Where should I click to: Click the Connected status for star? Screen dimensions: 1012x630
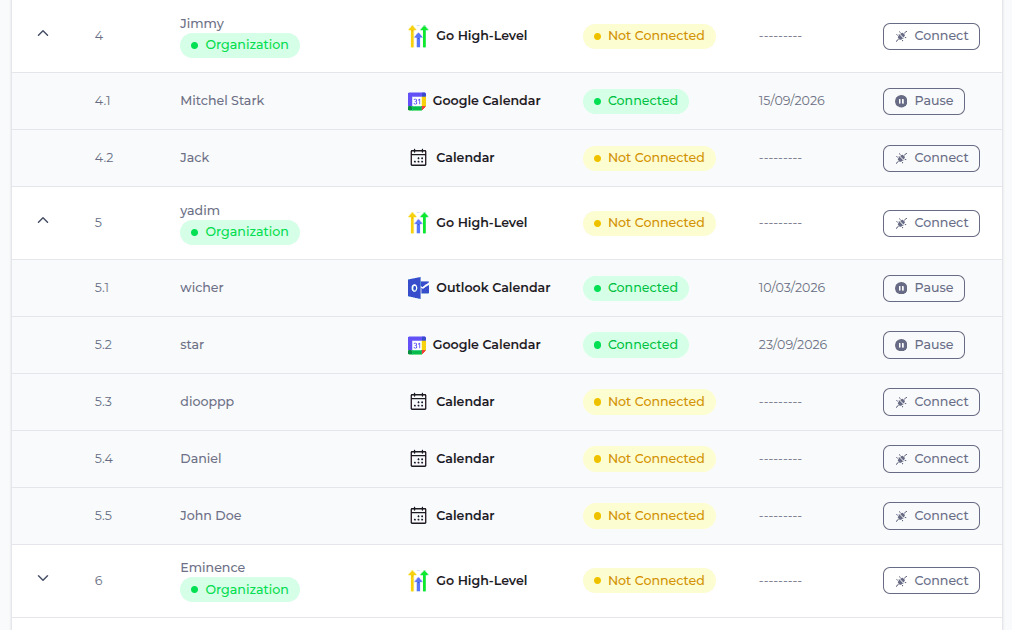[636, 345]
